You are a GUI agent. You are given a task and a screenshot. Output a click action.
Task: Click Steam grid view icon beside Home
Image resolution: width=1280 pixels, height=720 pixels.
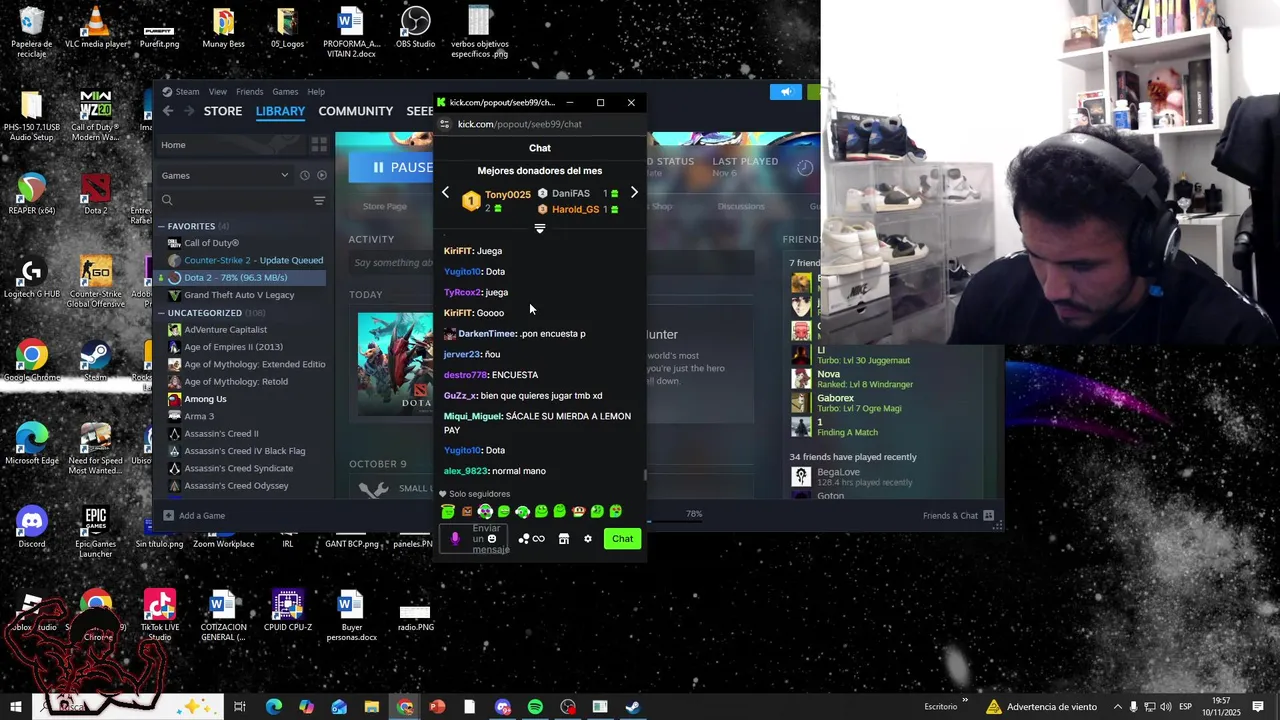pos(319,145)
